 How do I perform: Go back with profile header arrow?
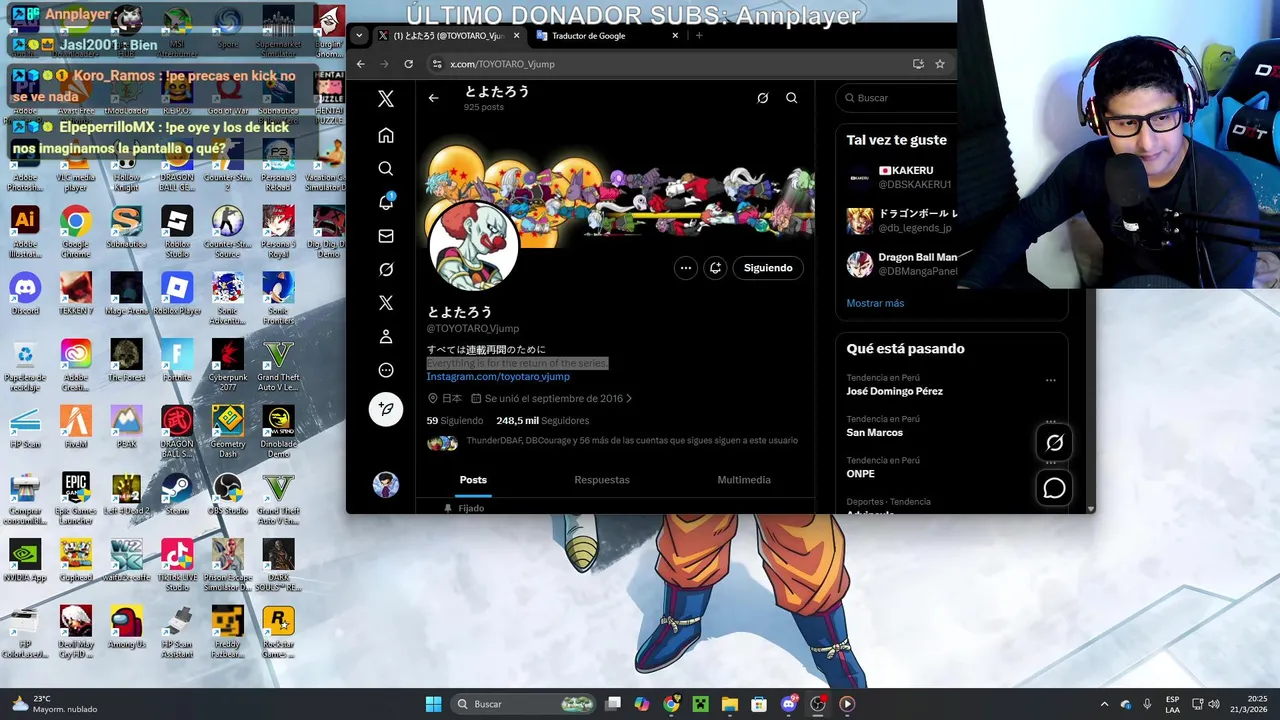click(433, 98)
